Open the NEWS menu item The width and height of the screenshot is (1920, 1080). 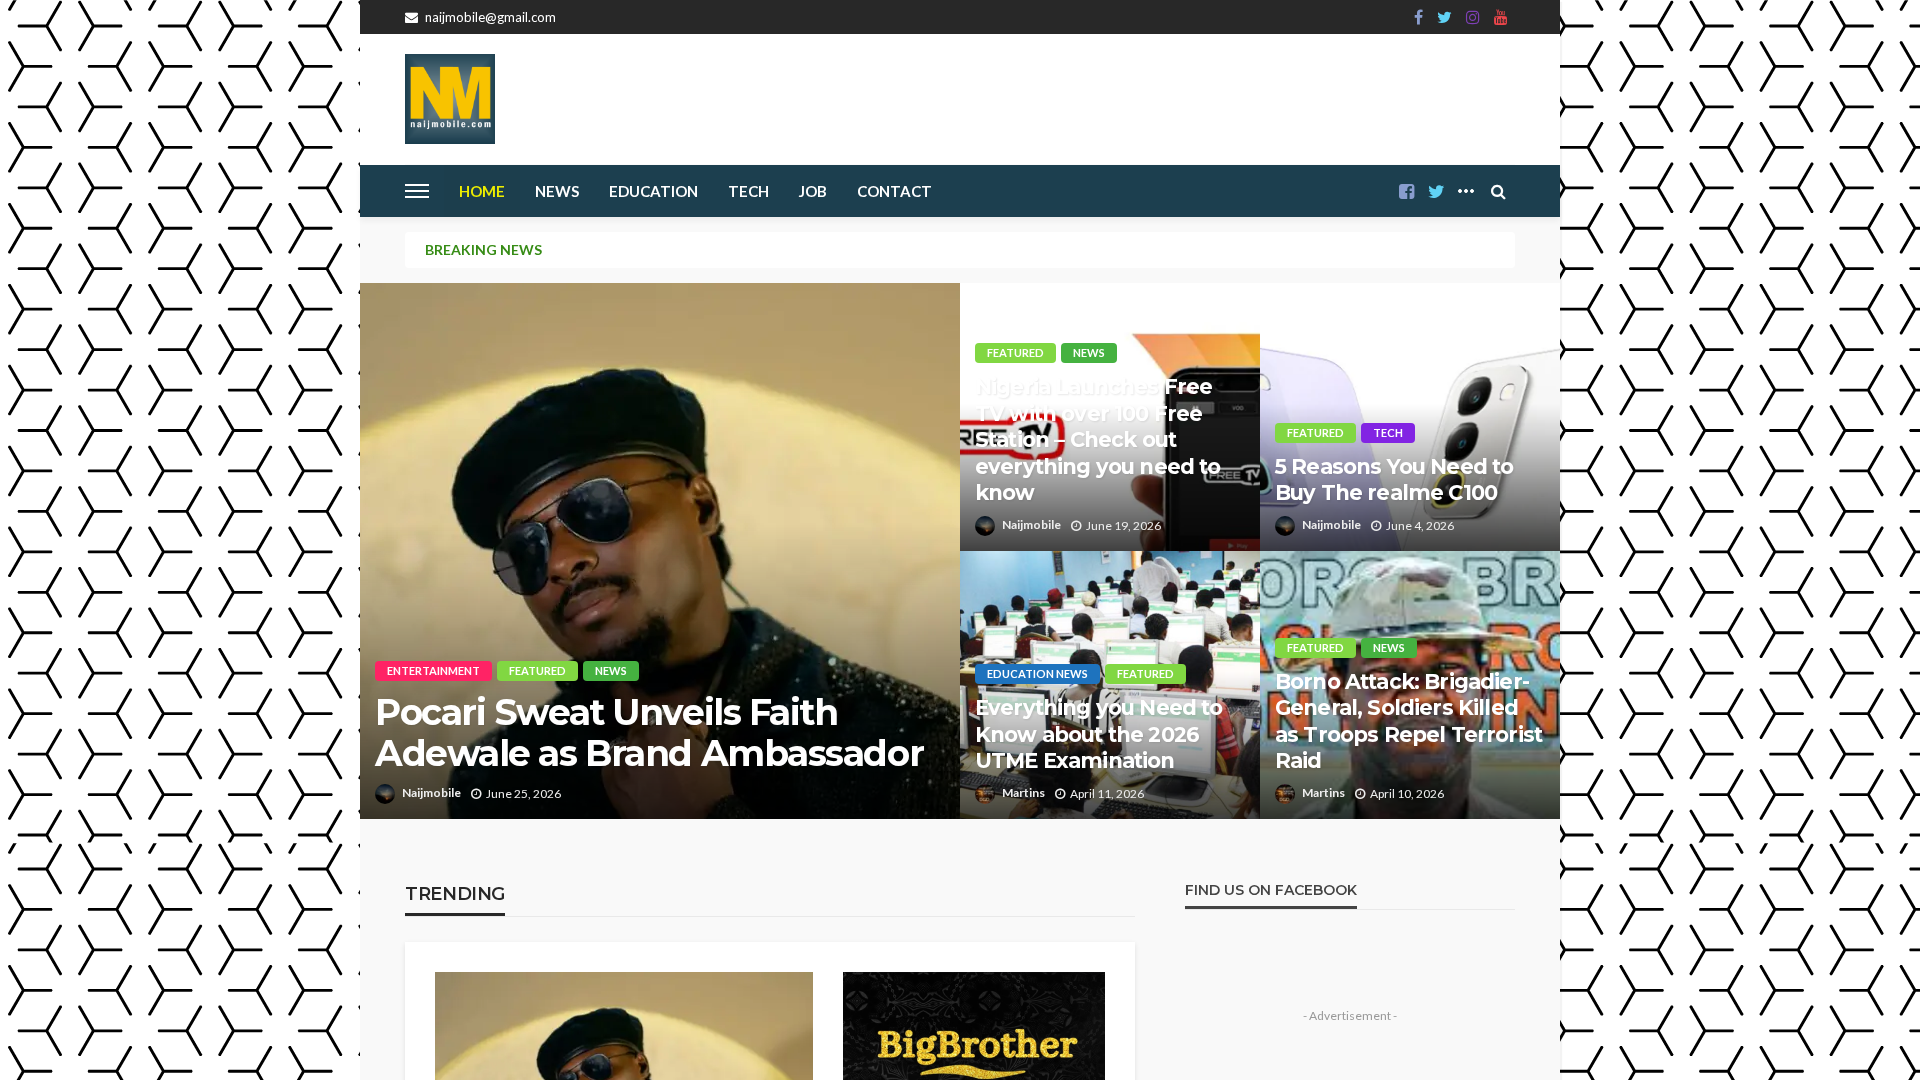tap(557, 191)
